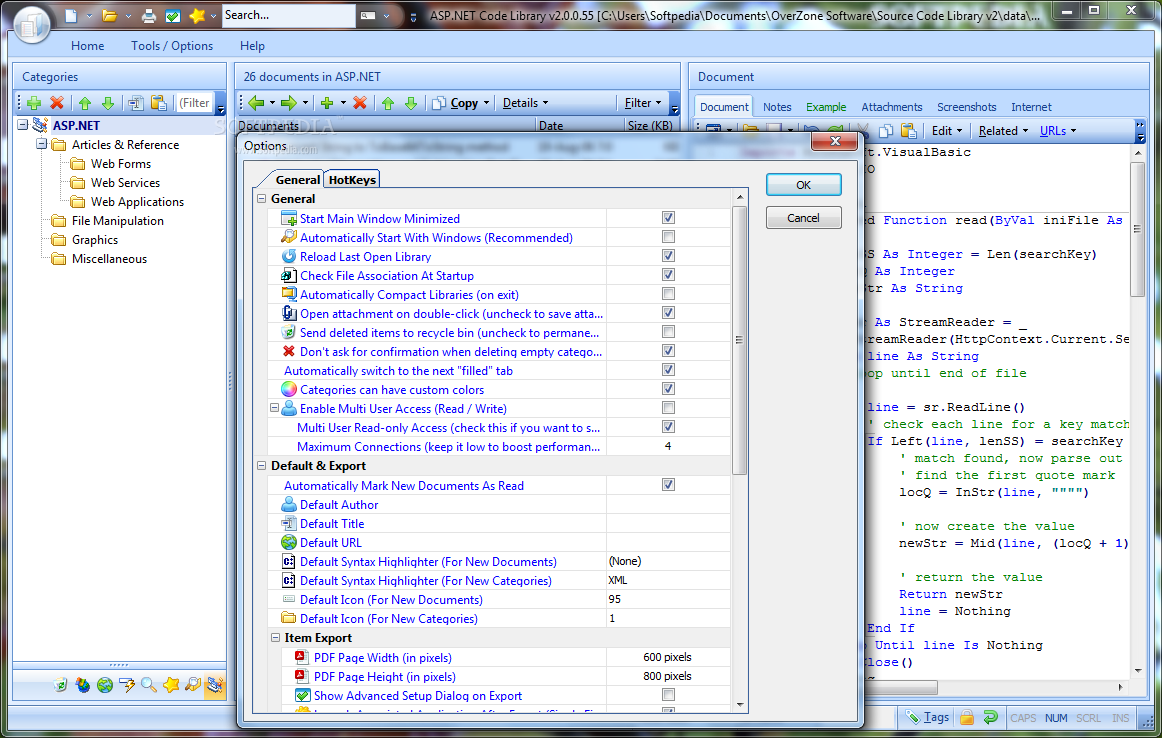Click the green Earth globe icon in bottom panel
Viewport: 1162px width, 738px height.
(104, 685)
